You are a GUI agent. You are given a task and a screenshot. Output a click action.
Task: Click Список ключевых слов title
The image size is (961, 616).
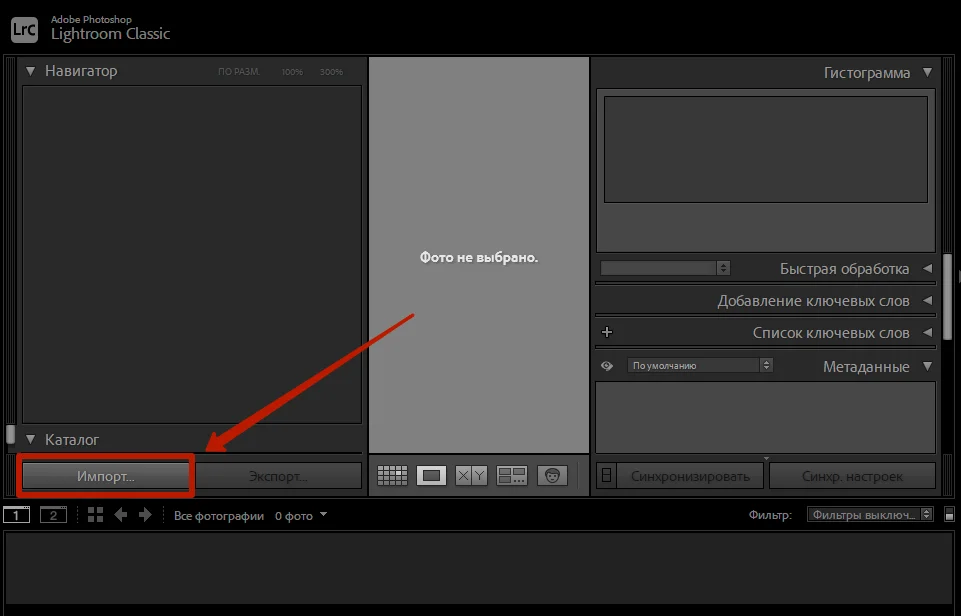[831, 333]
